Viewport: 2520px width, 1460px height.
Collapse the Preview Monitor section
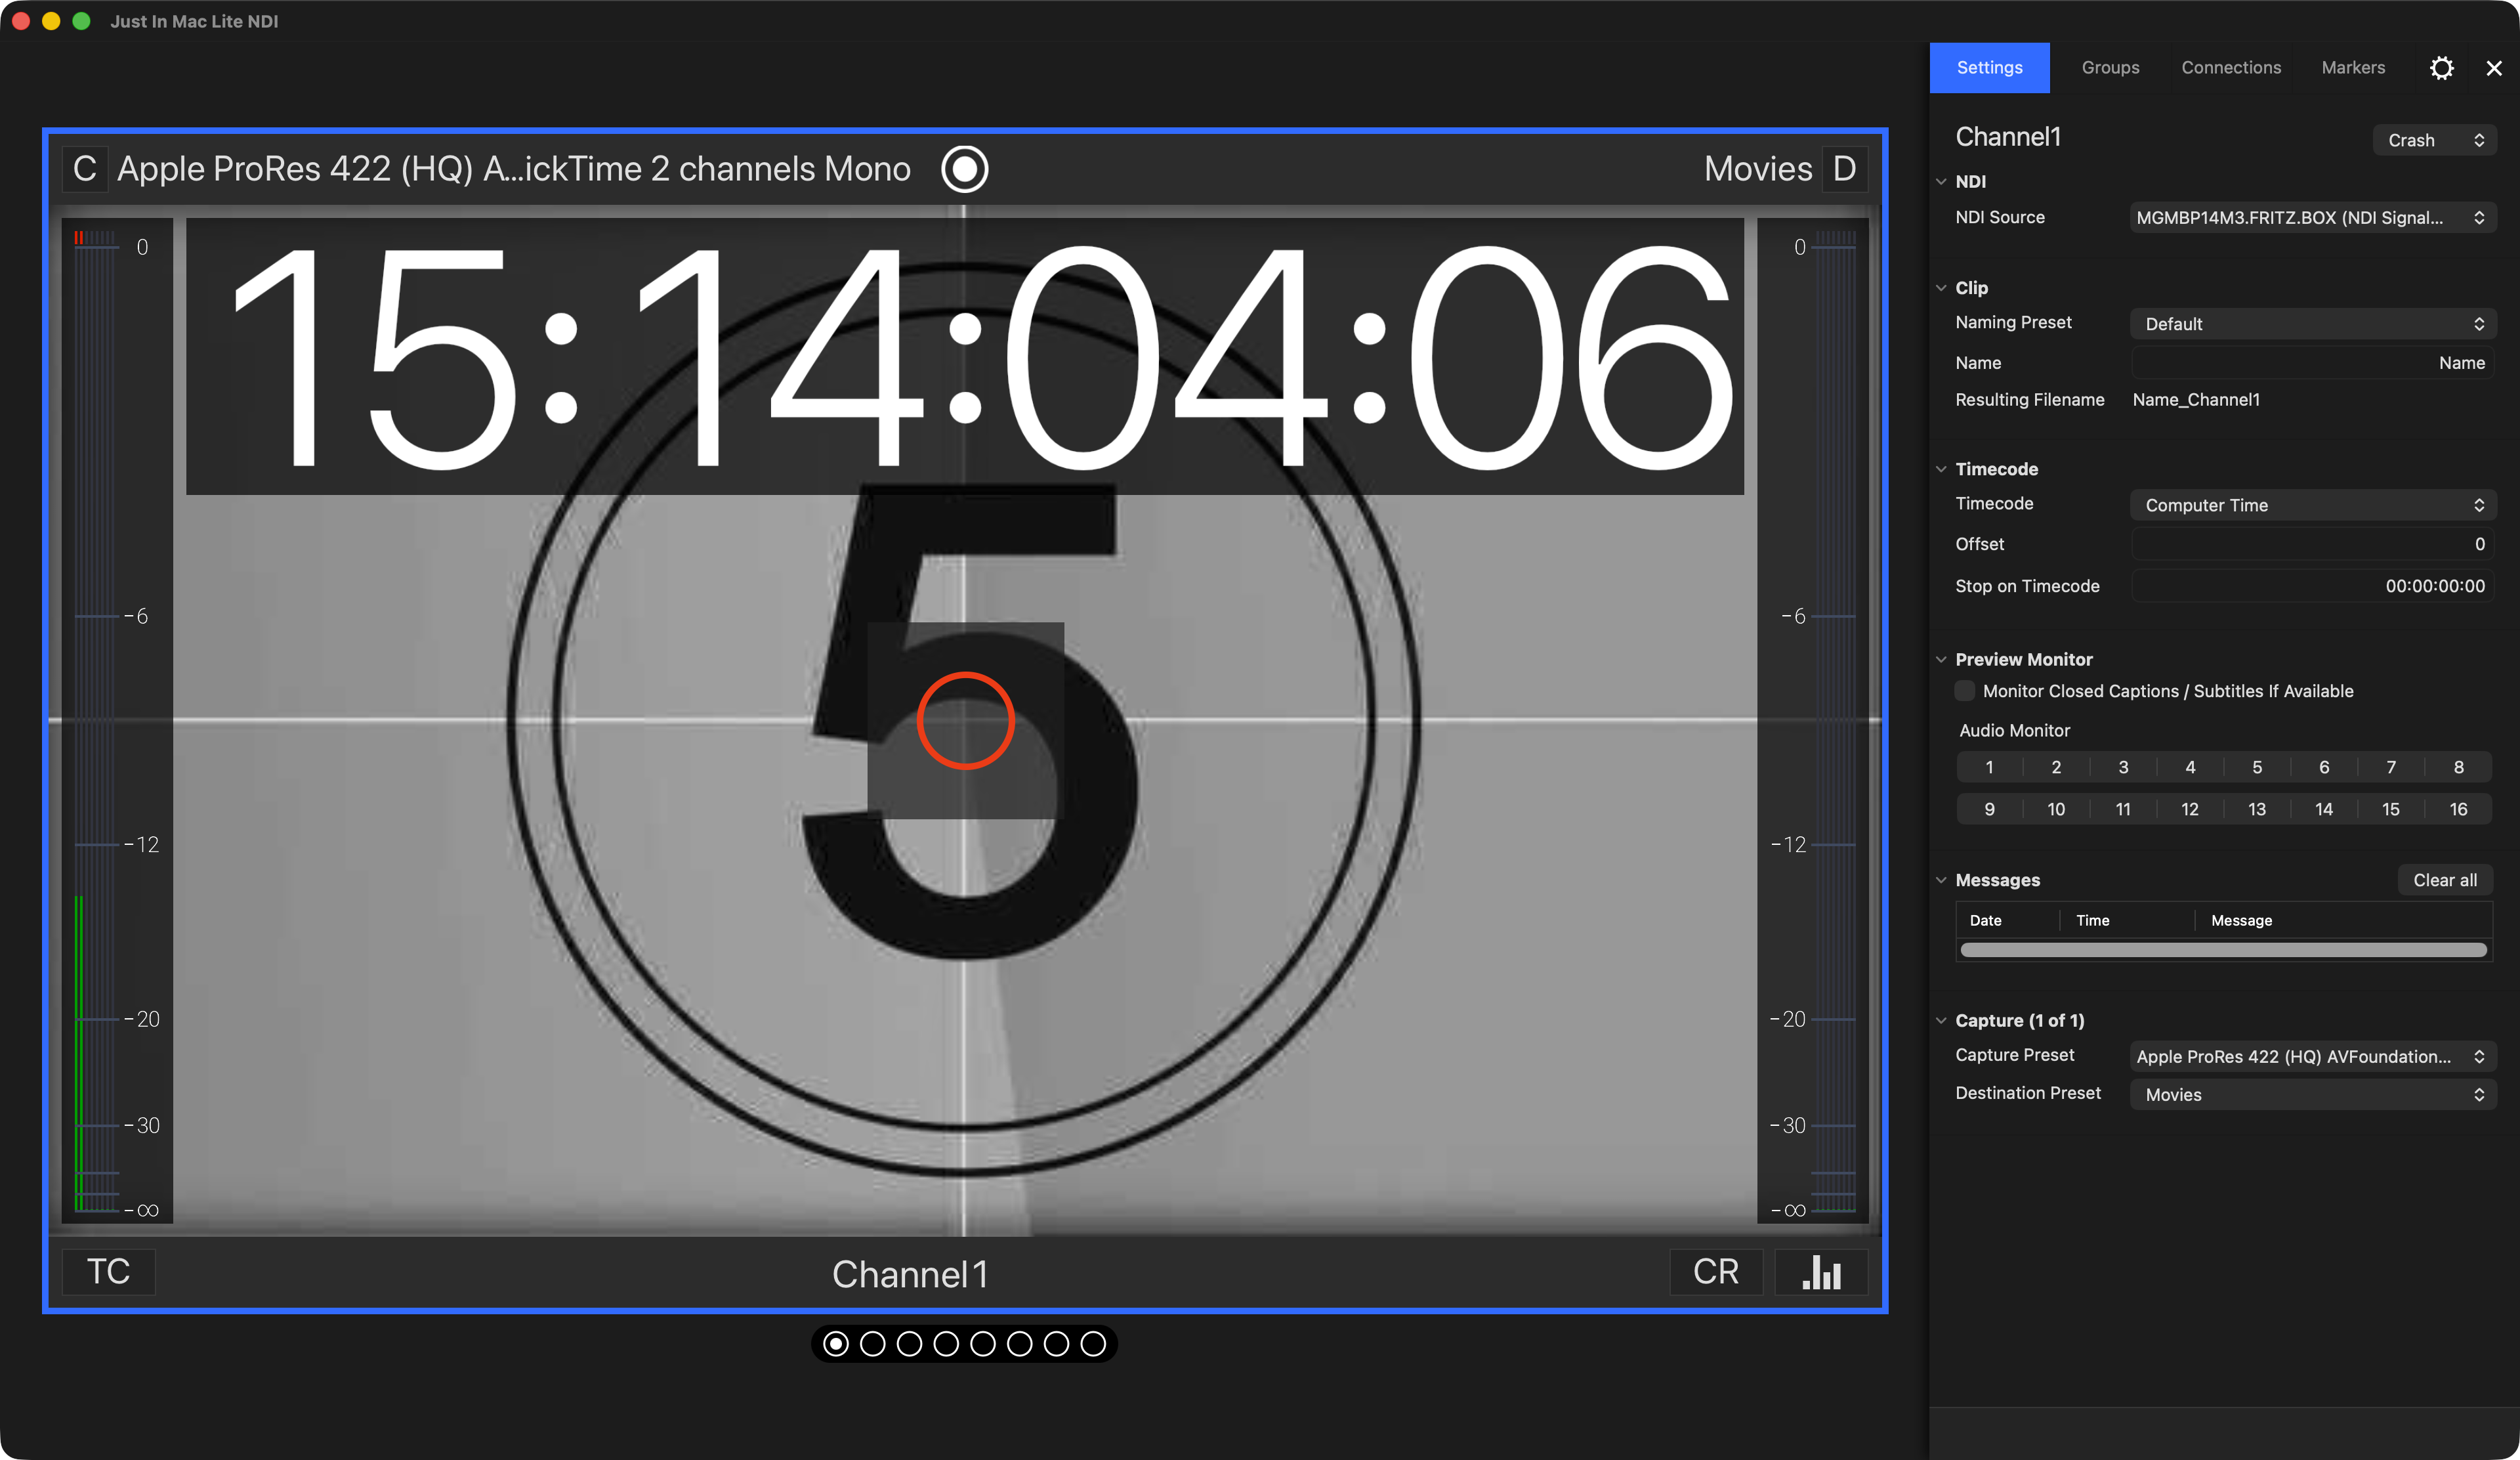tap(1941, 659)
